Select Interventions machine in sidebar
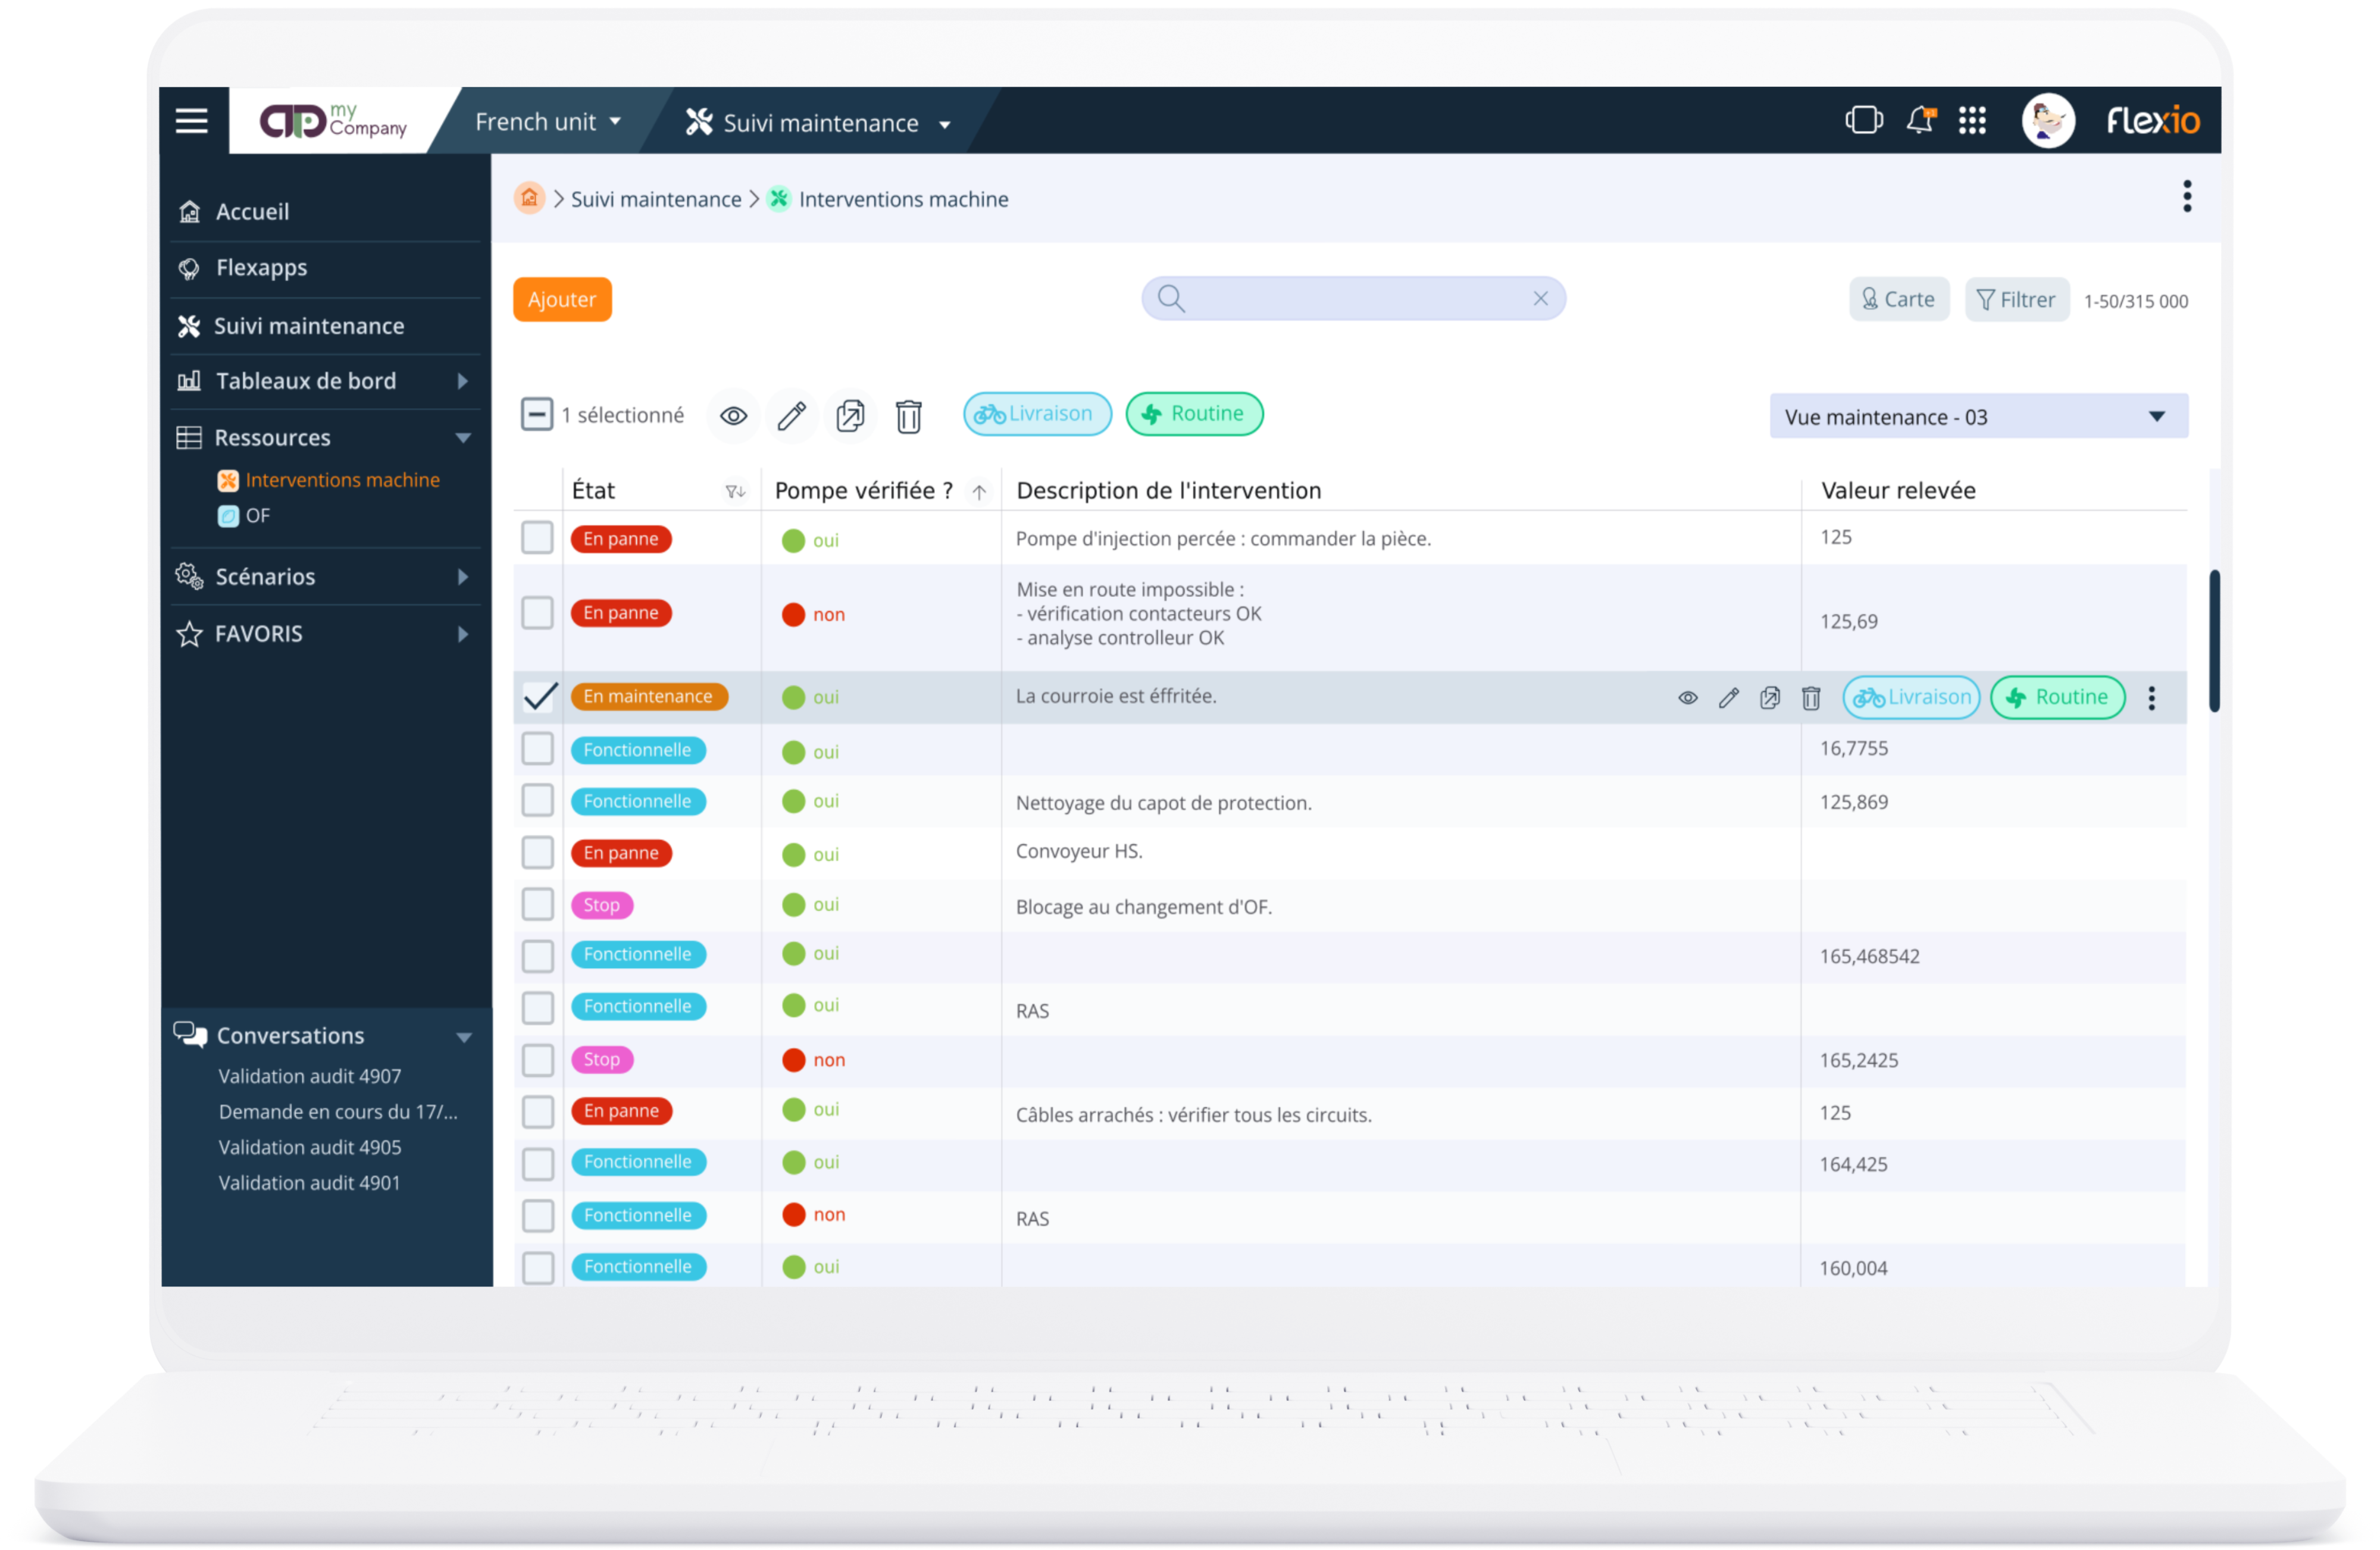Image resolution: width=2380 pixels, height=1550 pixels. pos(342,480)
